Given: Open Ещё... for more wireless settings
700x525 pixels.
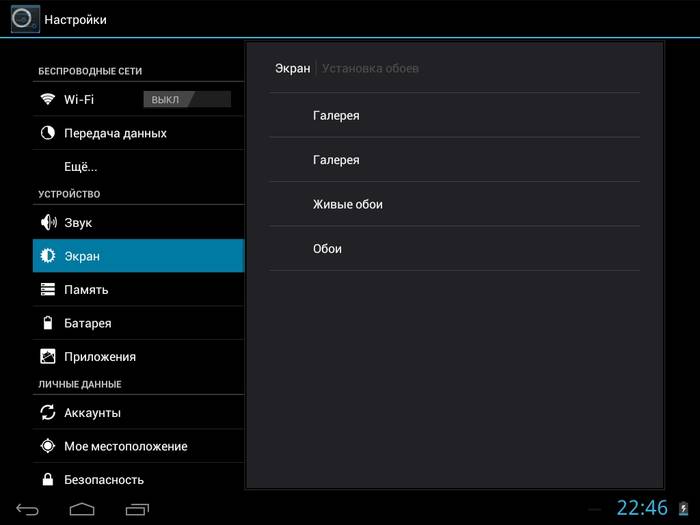Looking at the screenshot, I should point(80,166).
